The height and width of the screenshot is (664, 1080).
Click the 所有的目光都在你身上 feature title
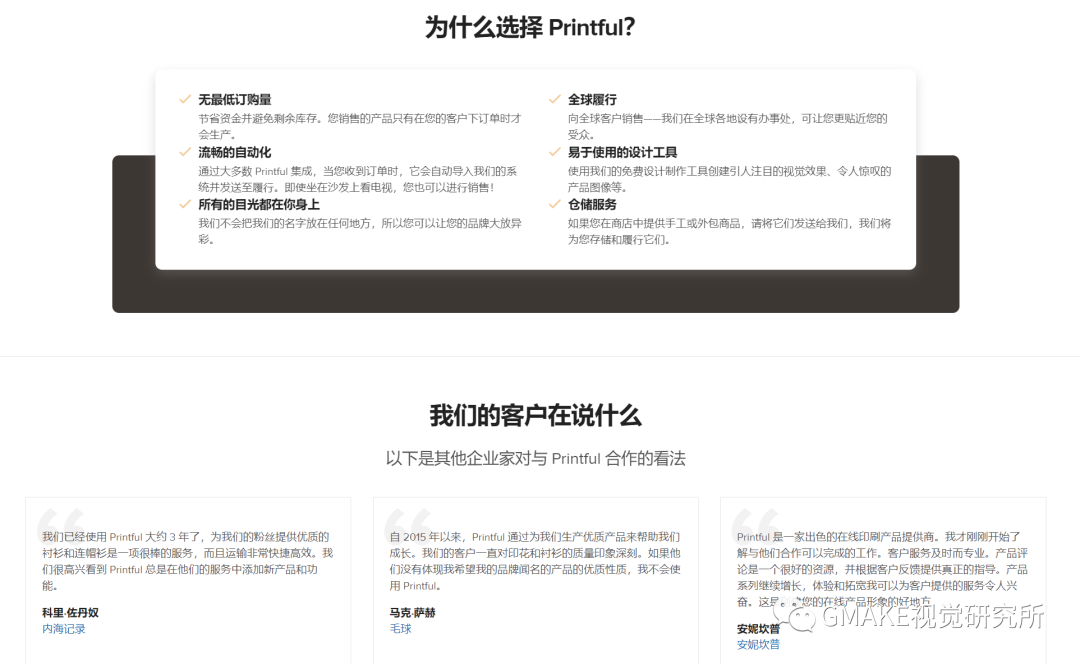(259, 205)
